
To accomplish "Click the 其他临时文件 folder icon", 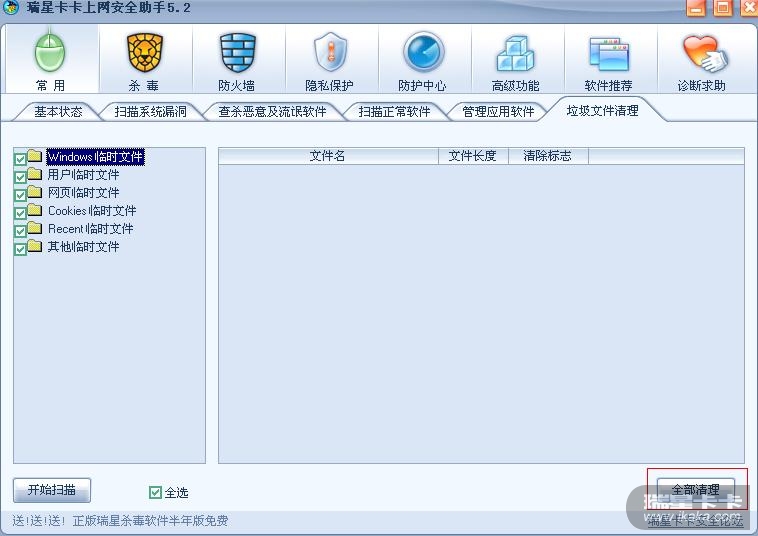I will click(35, 246).
